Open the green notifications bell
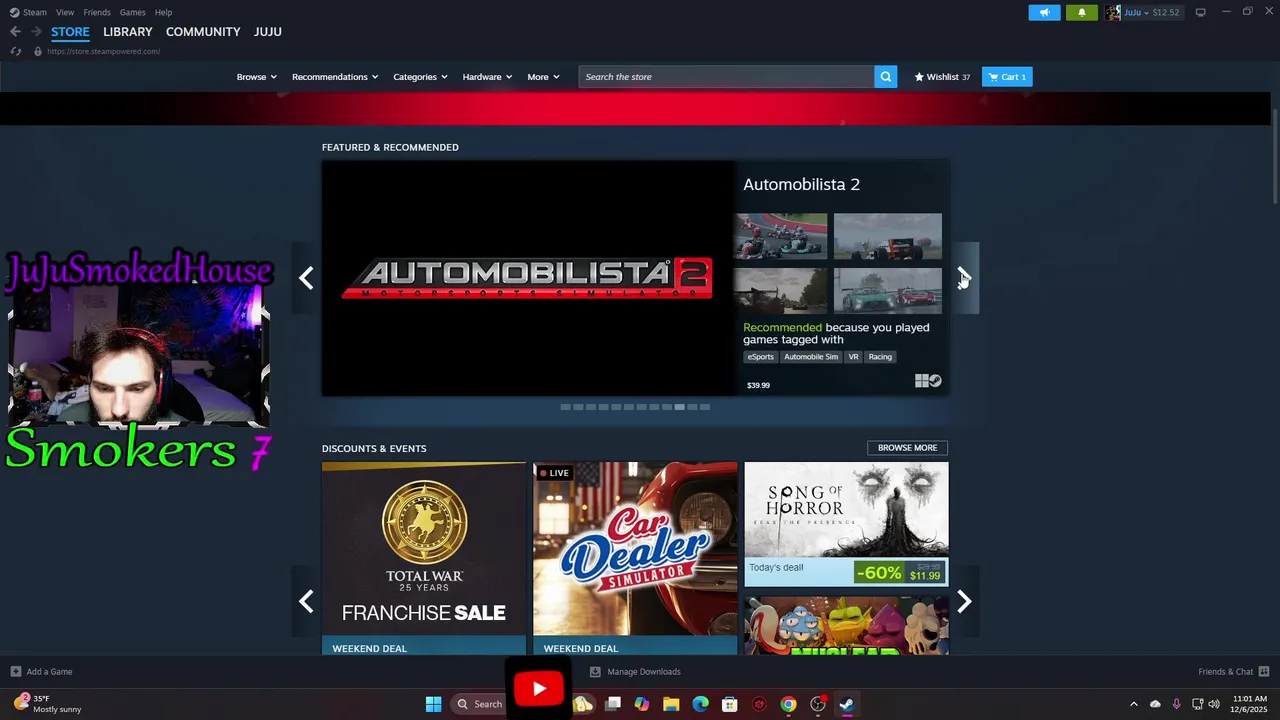1280x720 pixels. pos(1081,13)
